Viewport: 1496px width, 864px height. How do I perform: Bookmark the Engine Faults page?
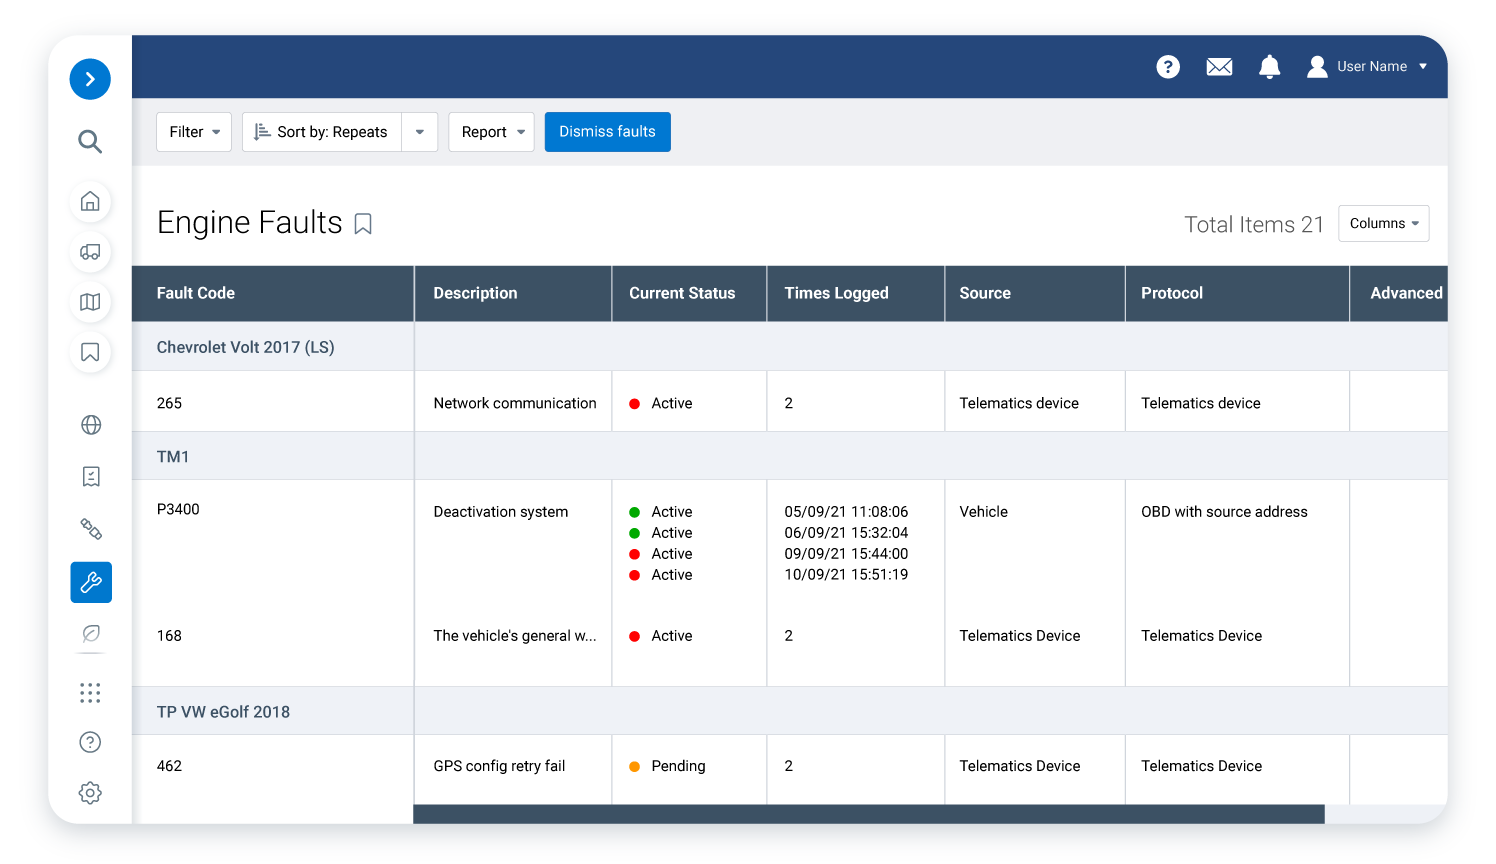[362, 225]
